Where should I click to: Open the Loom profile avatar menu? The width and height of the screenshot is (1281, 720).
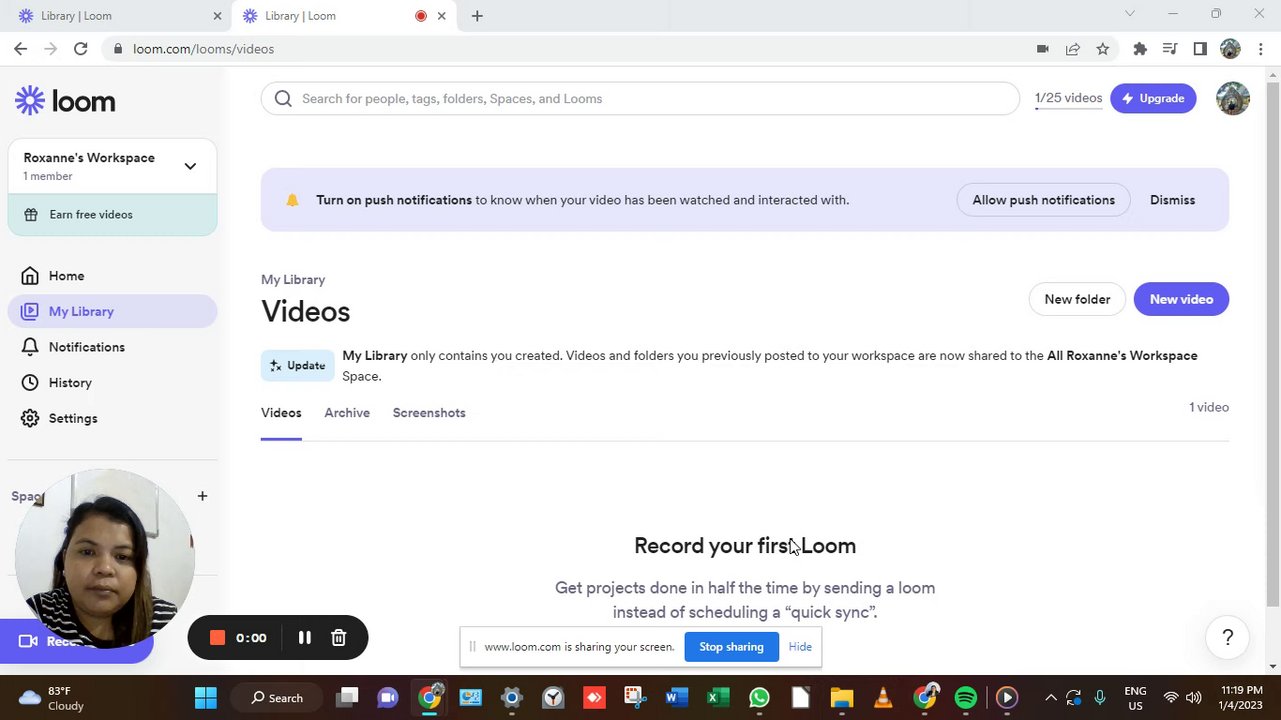pyautogui.click(x=1233, y=98)
